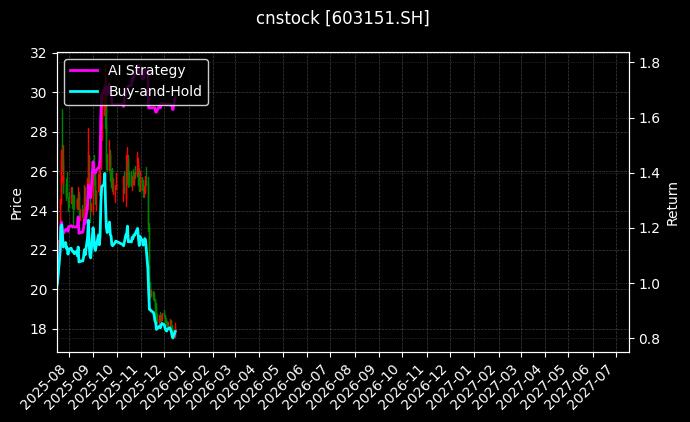Click the 18 price tick label
Image resolution: width=690 pixels, height=422 pixels.
39,329
